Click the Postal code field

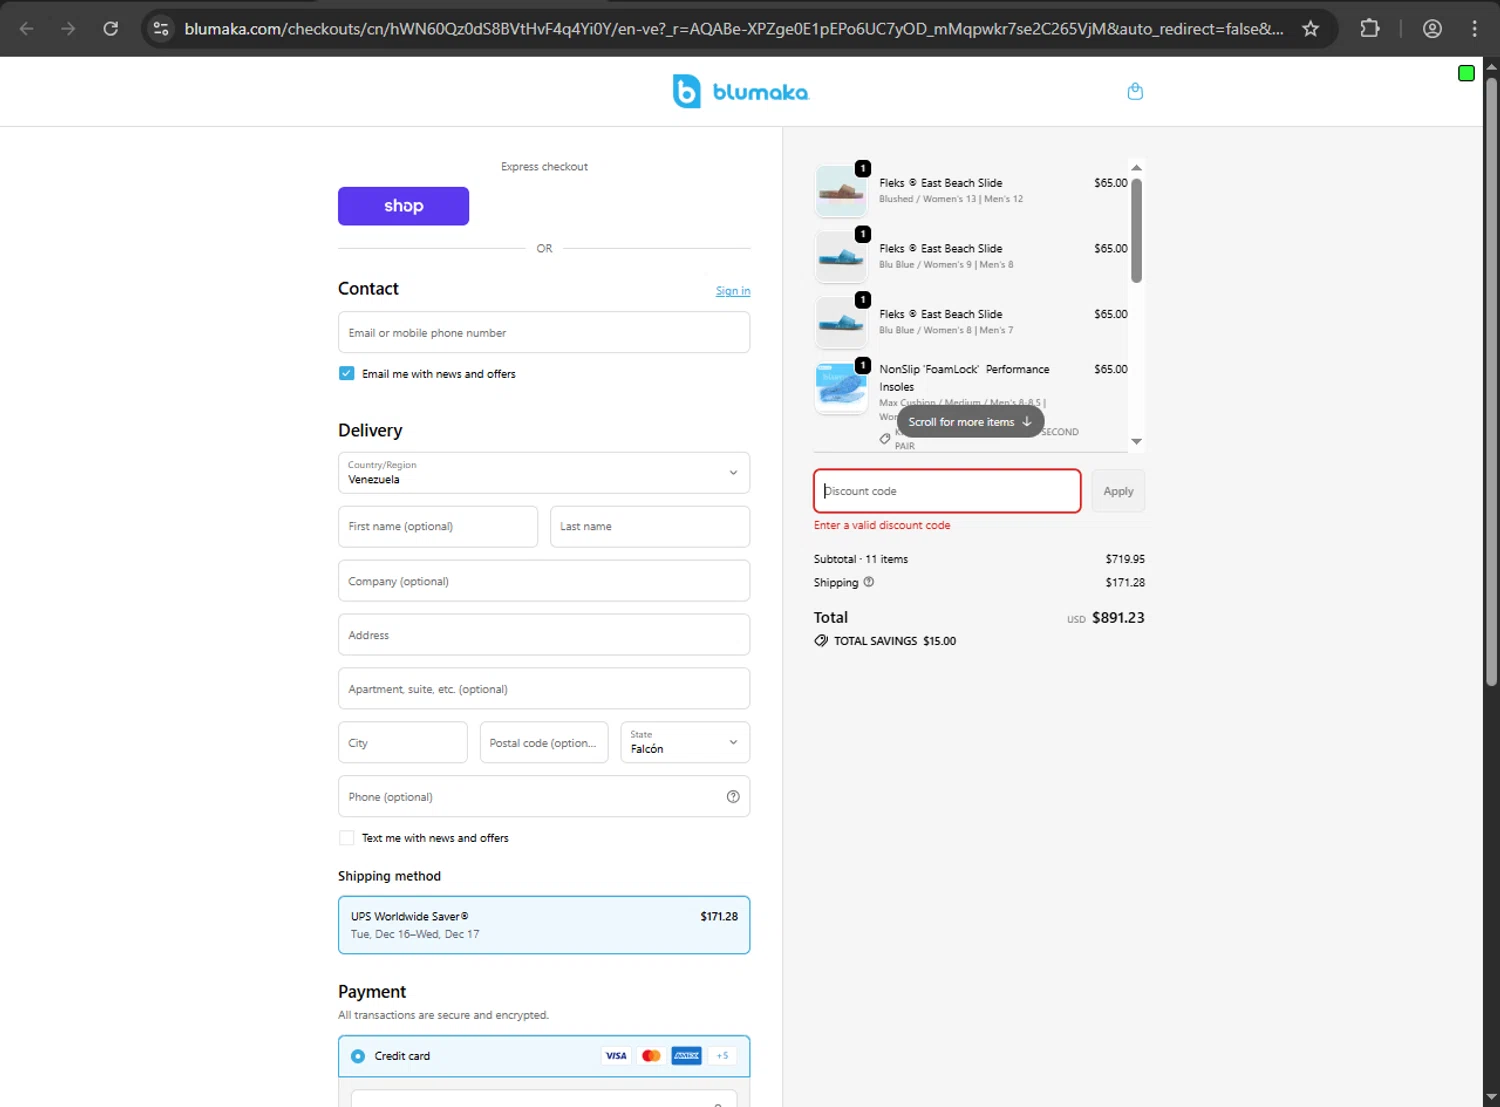[x=544, y=743]
